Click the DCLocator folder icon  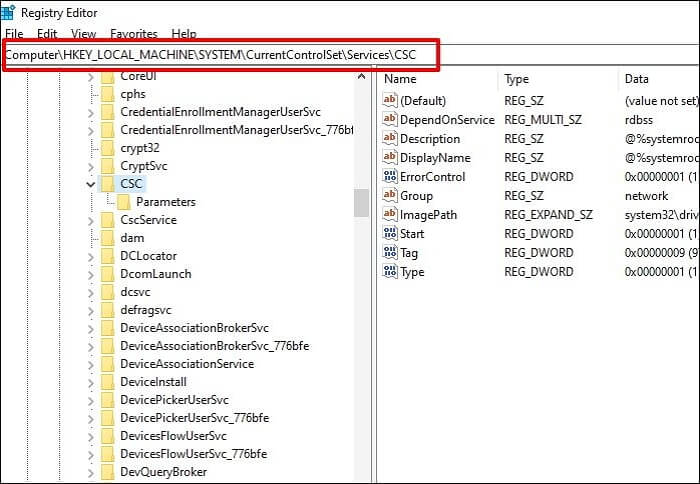pos(108,256)
